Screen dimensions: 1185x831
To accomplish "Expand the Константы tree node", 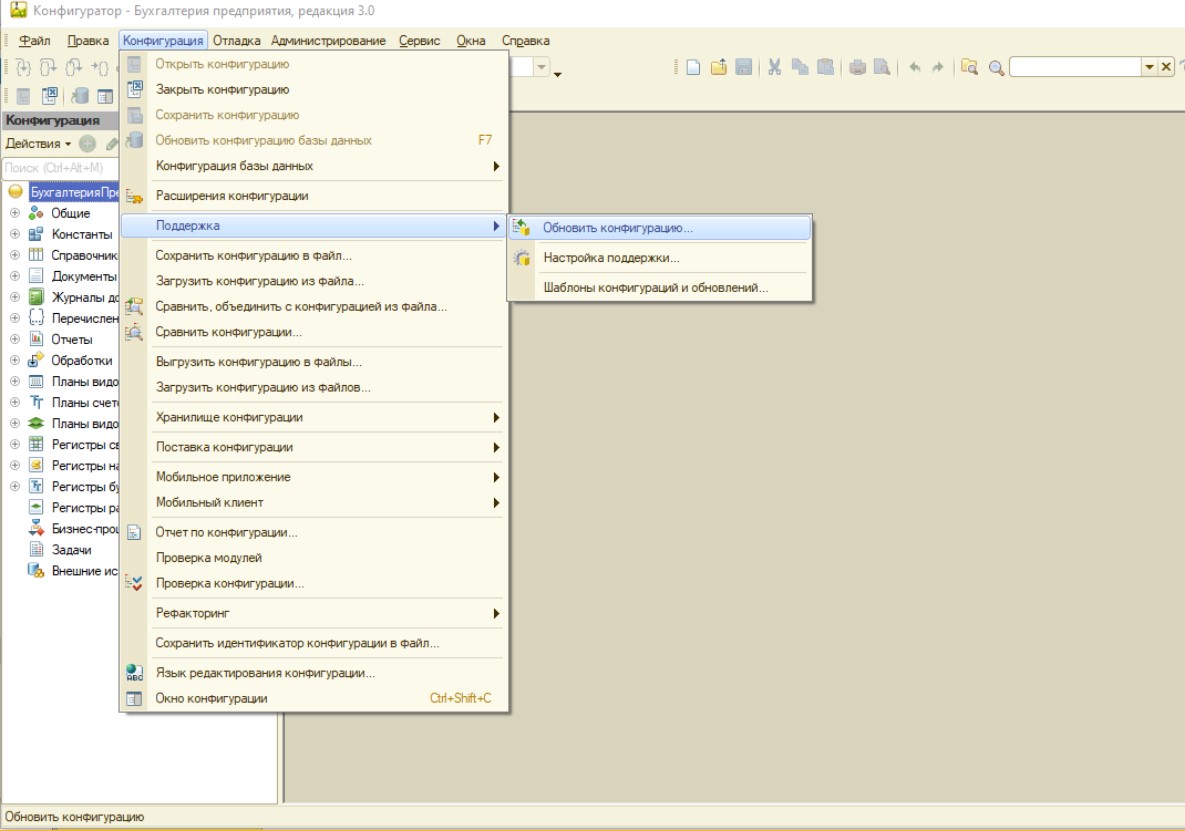I will click(x=14, y=234).
